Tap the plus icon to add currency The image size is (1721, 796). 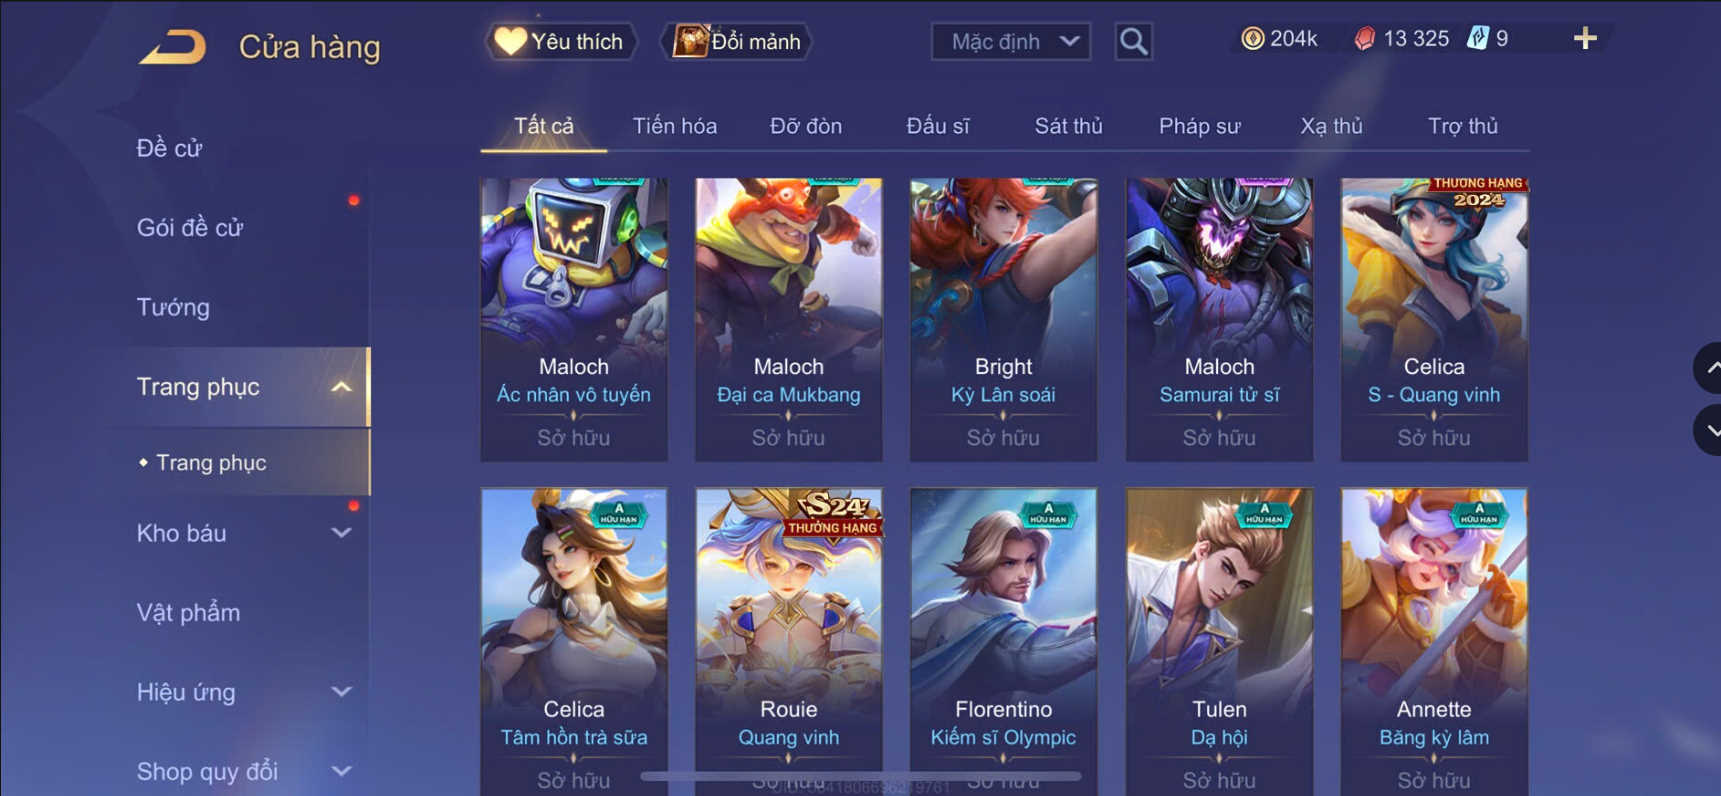[1585, 39]
